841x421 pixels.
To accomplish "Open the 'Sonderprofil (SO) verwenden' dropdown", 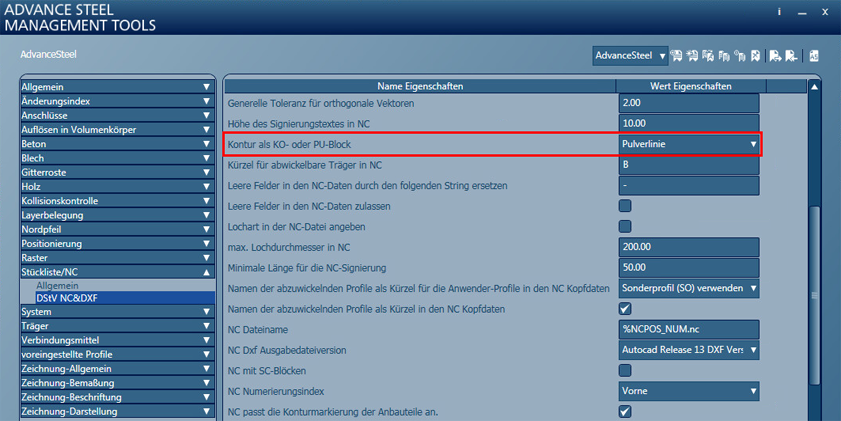I will [x=689, y=289].
